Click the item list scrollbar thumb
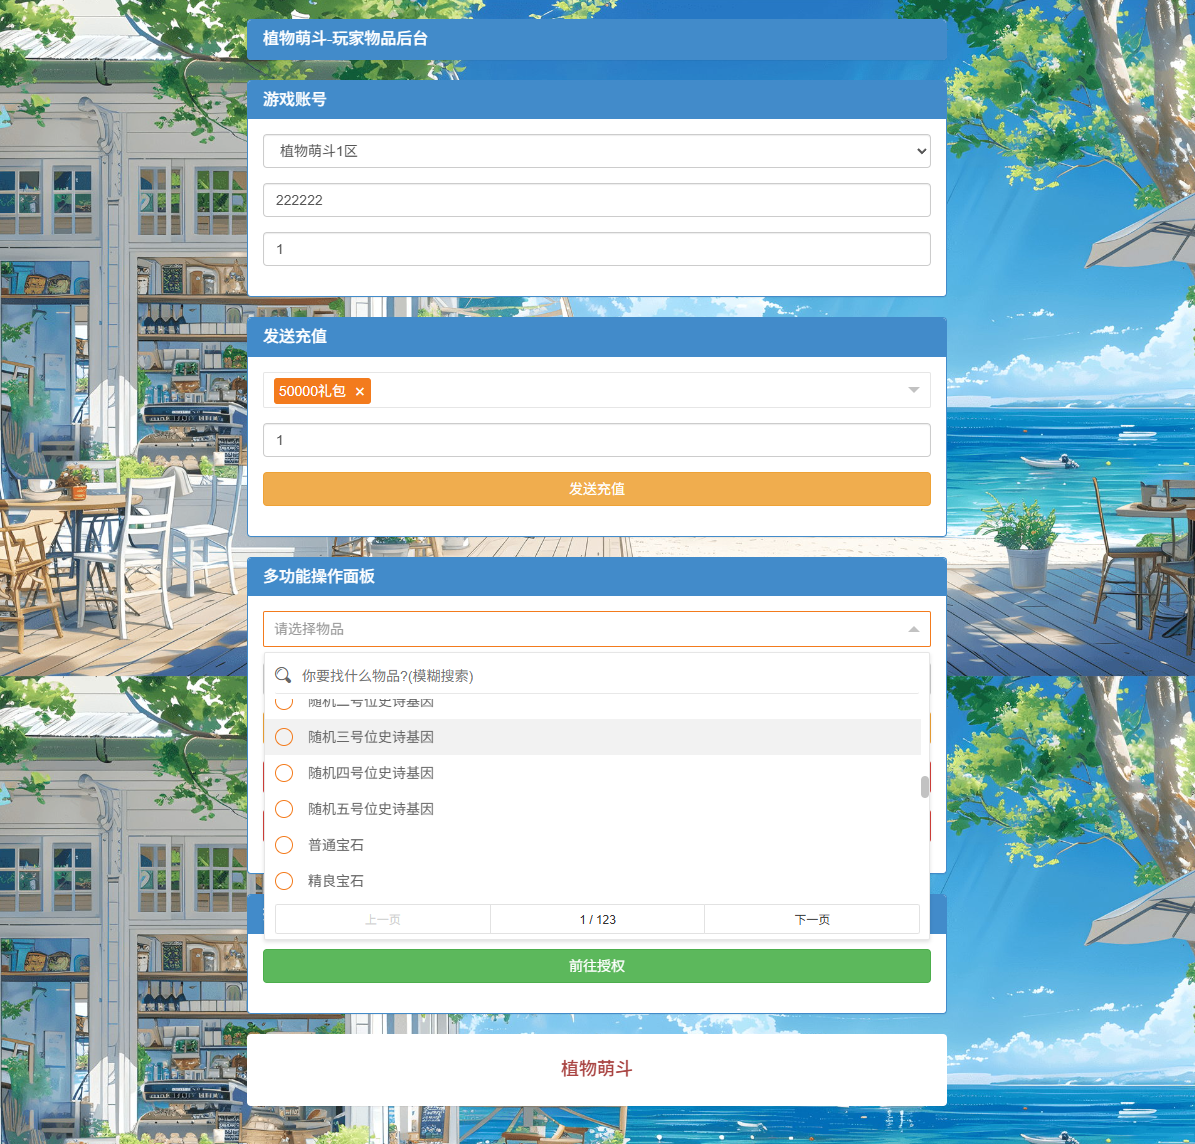 pyautogui.click(x=925, y=787)
